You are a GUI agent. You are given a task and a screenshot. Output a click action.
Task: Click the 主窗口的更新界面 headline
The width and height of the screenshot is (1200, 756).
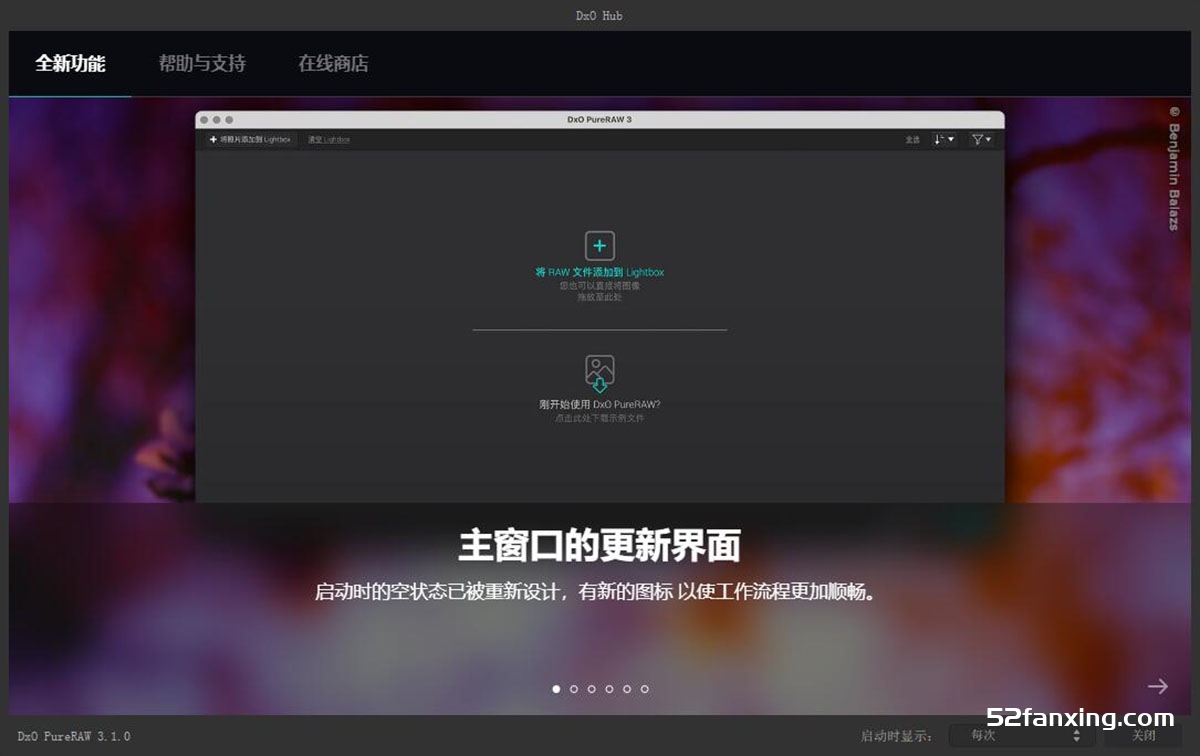click(x=600, y=546)
